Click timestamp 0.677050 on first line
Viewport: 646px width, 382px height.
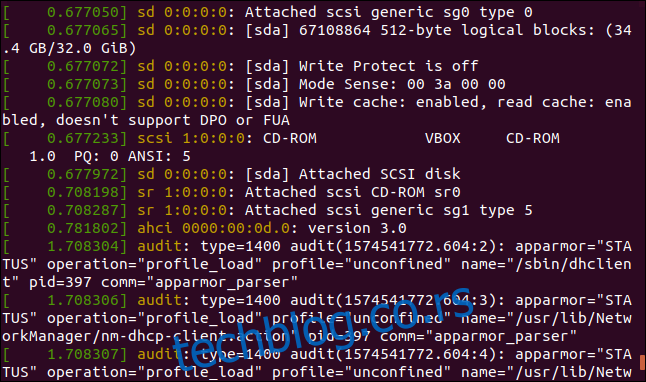coord(82,12)
